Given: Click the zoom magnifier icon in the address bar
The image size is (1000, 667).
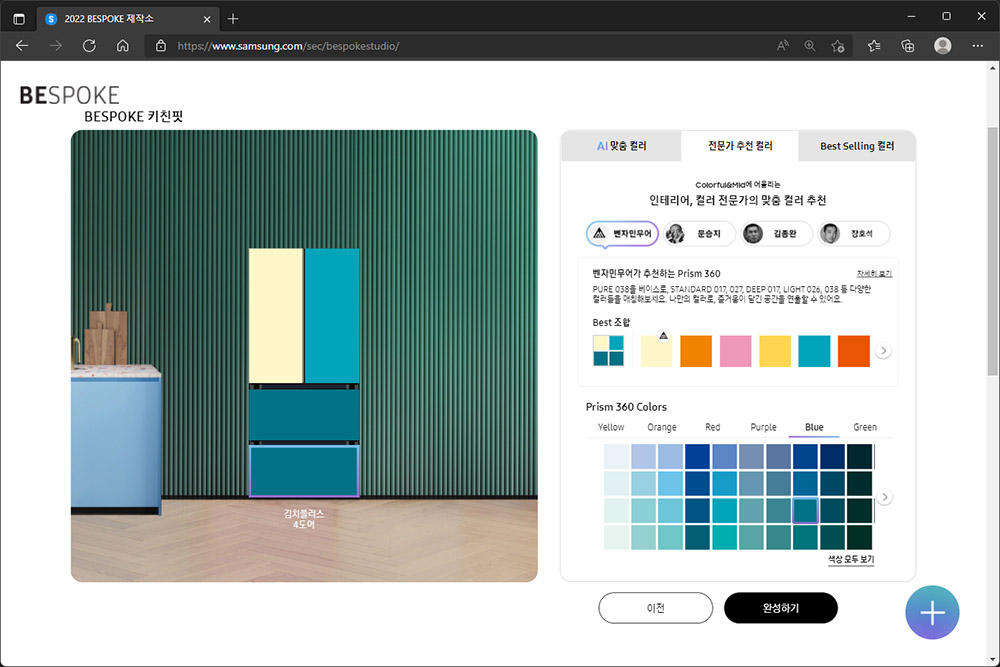Looking at the screenshot, I should click(x=810, y=46).
